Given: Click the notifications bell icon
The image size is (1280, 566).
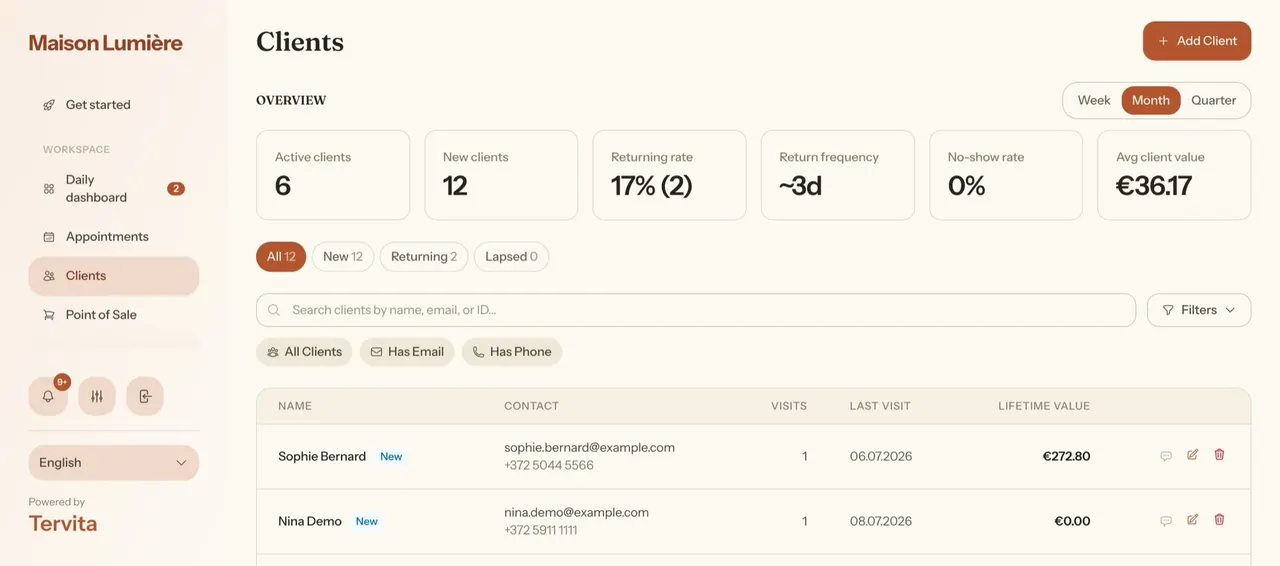Looking at the screenshot, I should pyautogui.click(x=48, y=396).
